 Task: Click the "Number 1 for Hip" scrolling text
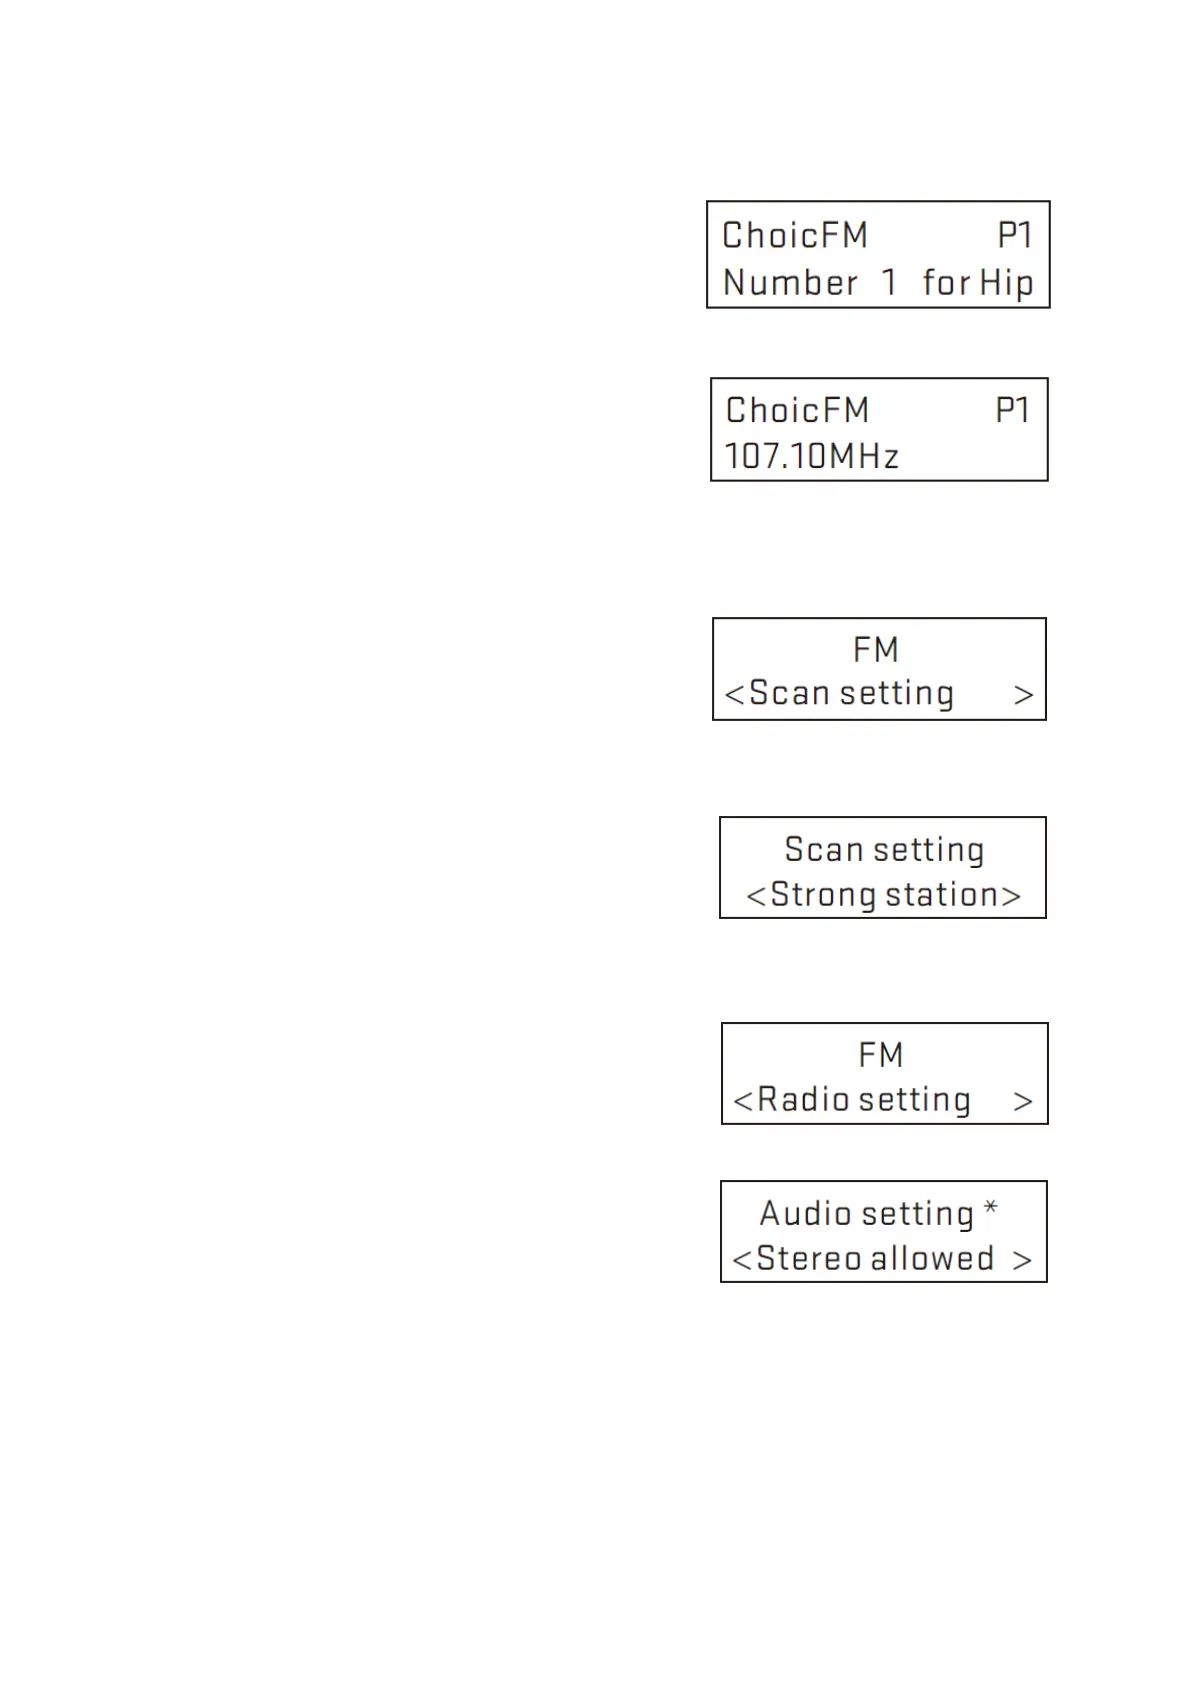click(877, 283)
